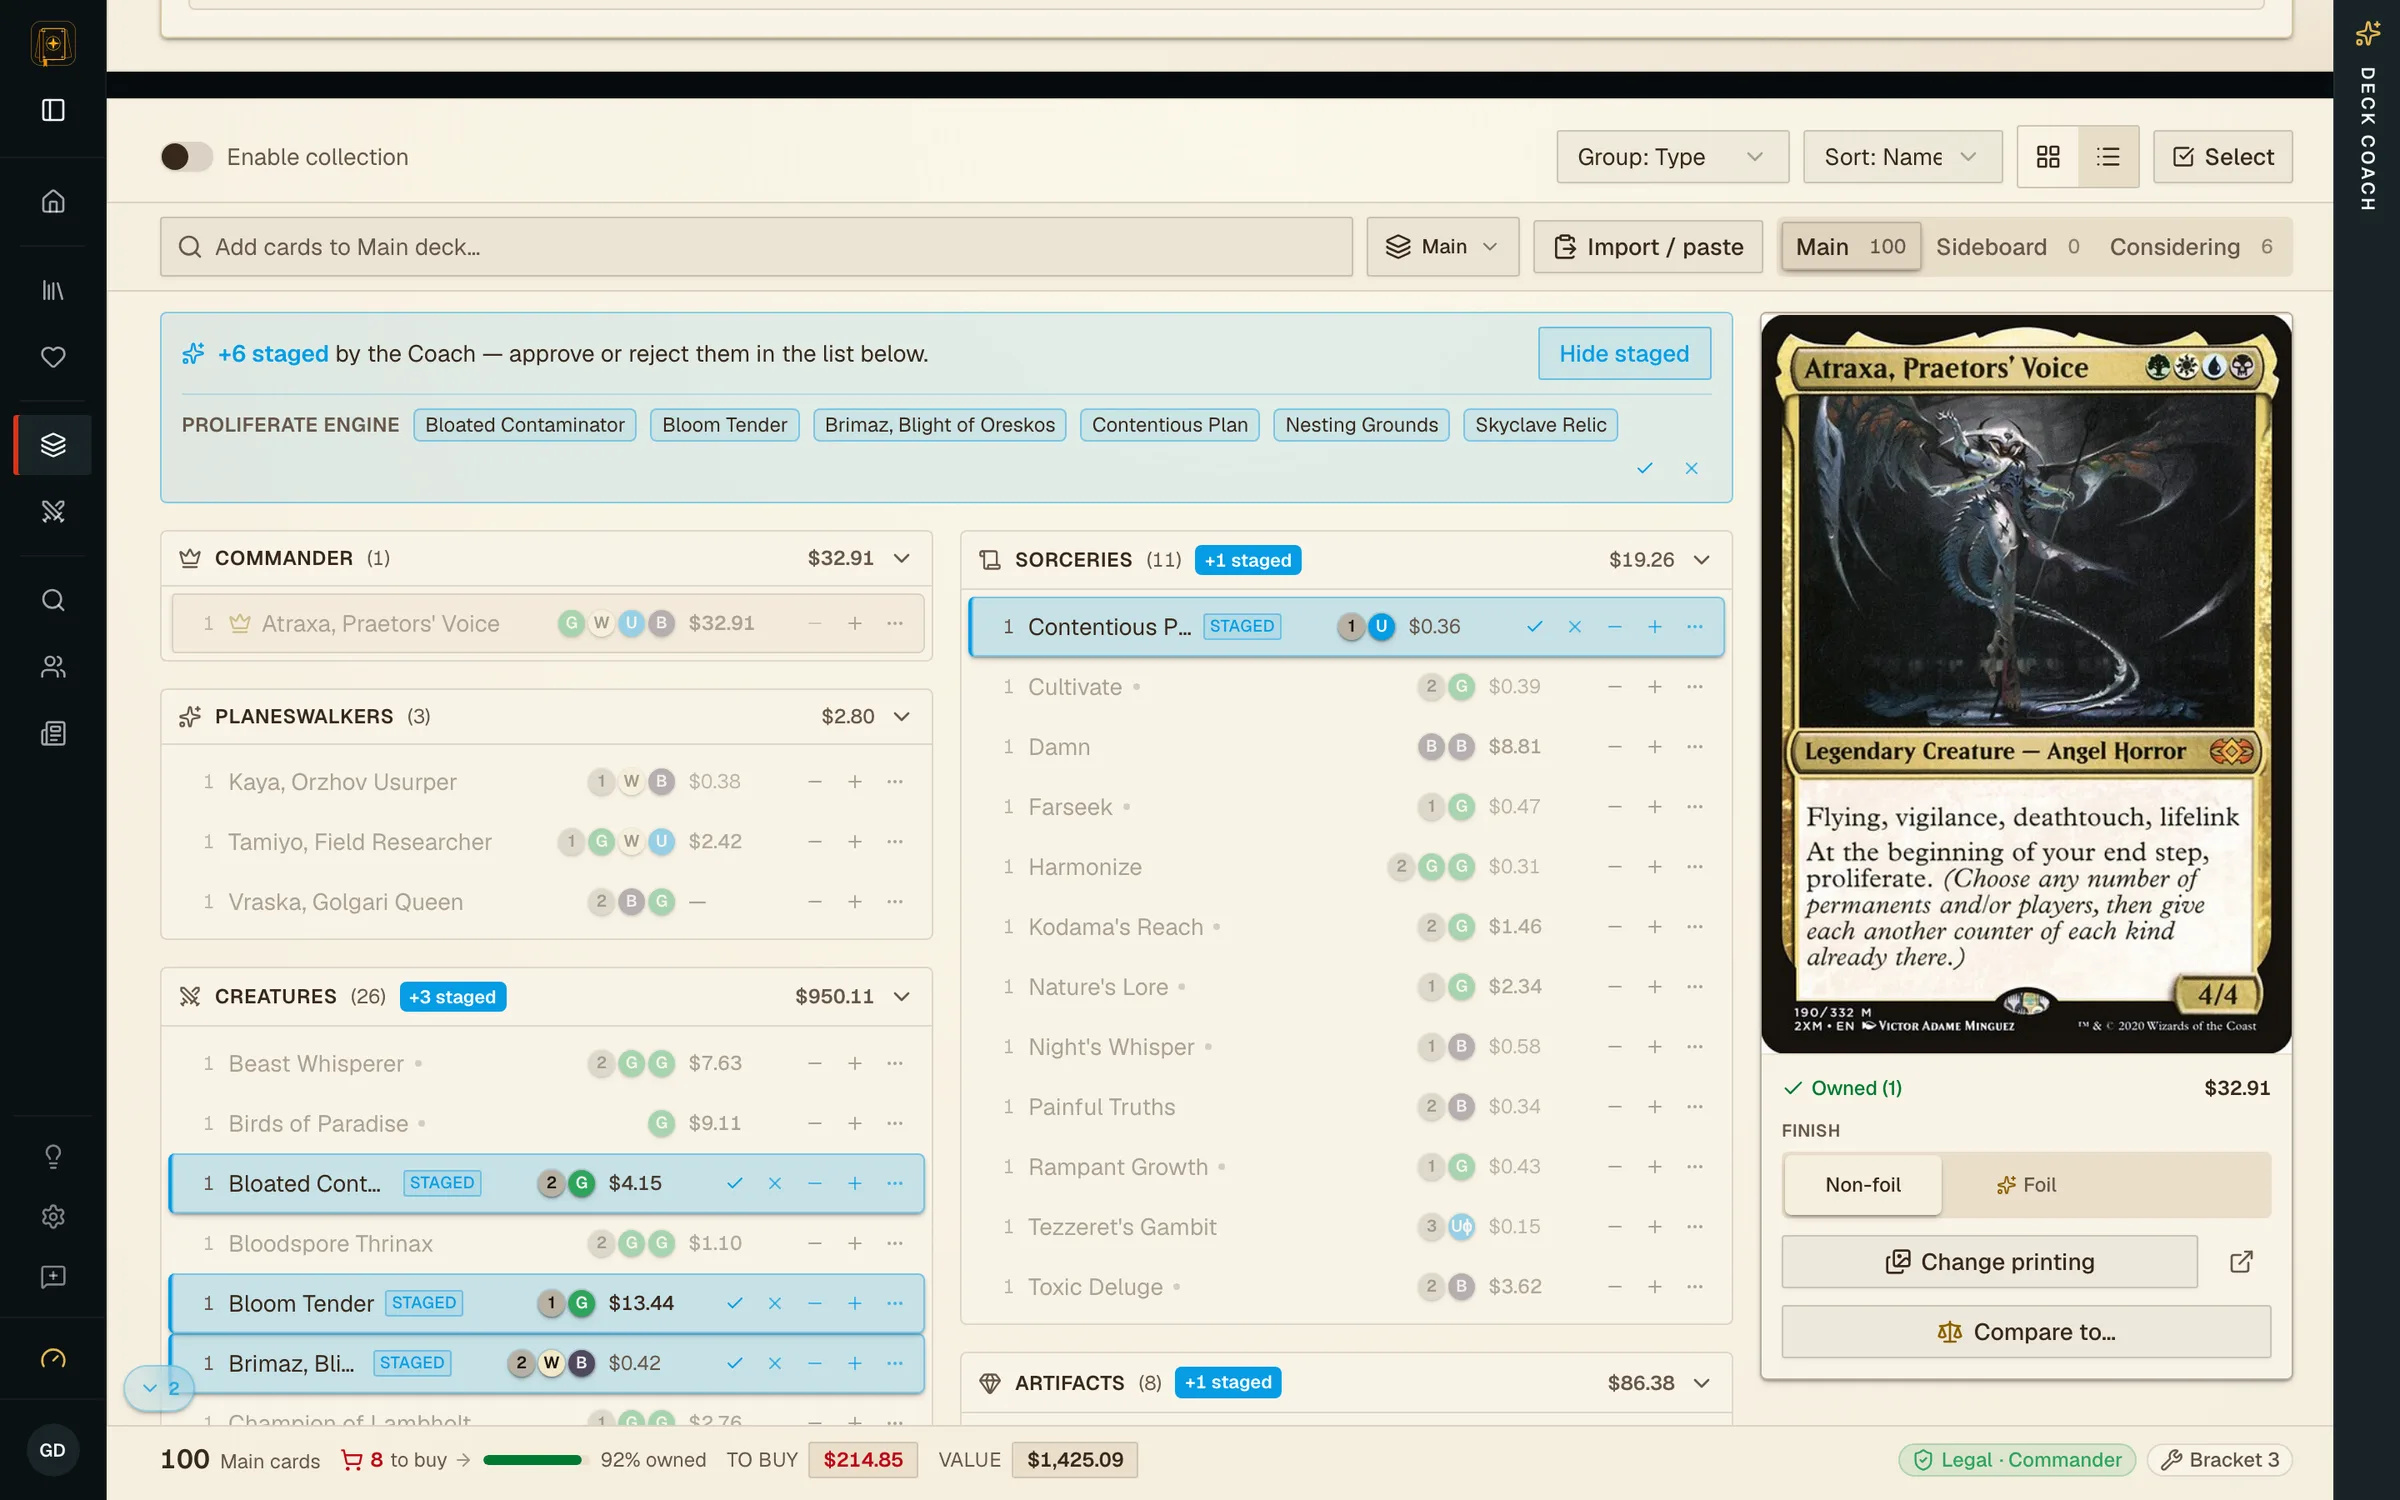
Task: Open Group: Type dropdown
Action: click(1672, 157)
